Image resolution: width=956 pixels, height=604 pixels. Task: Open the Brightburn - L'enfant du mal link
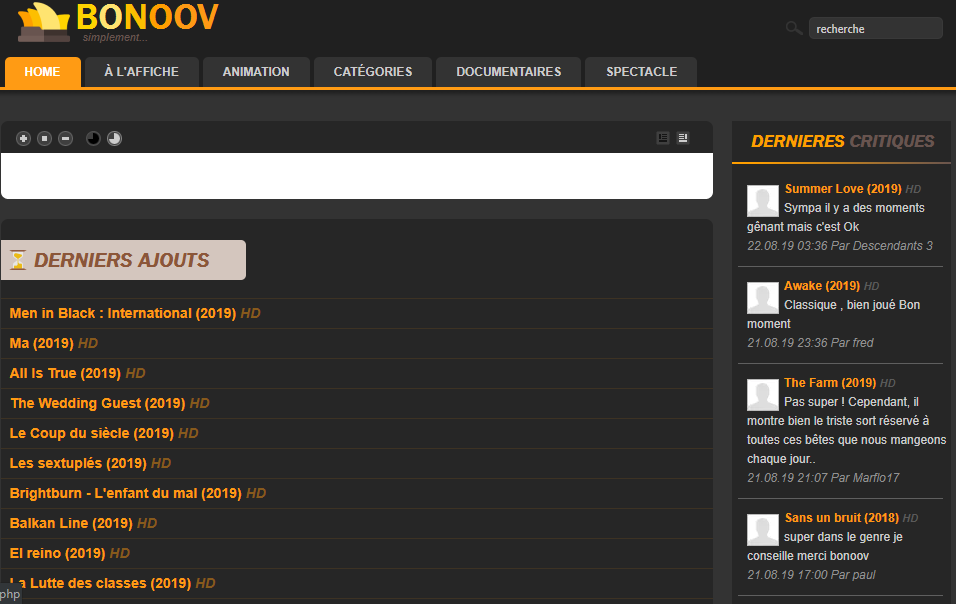click(x=126, y=493)
